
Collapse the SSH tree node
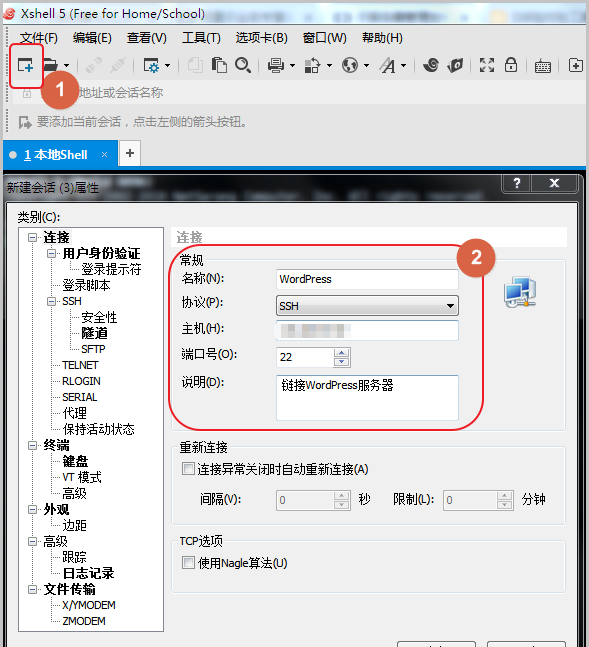(x=51, y=301)
